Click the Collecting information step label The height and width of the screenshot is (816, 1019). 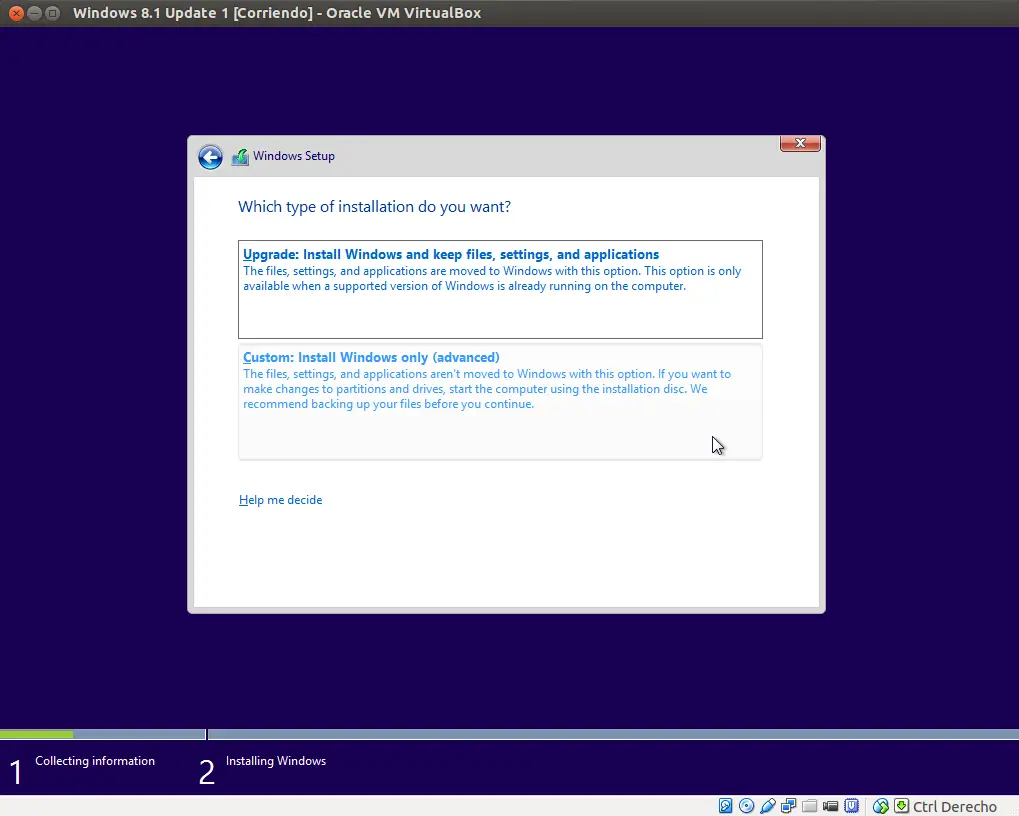[95, 761]
